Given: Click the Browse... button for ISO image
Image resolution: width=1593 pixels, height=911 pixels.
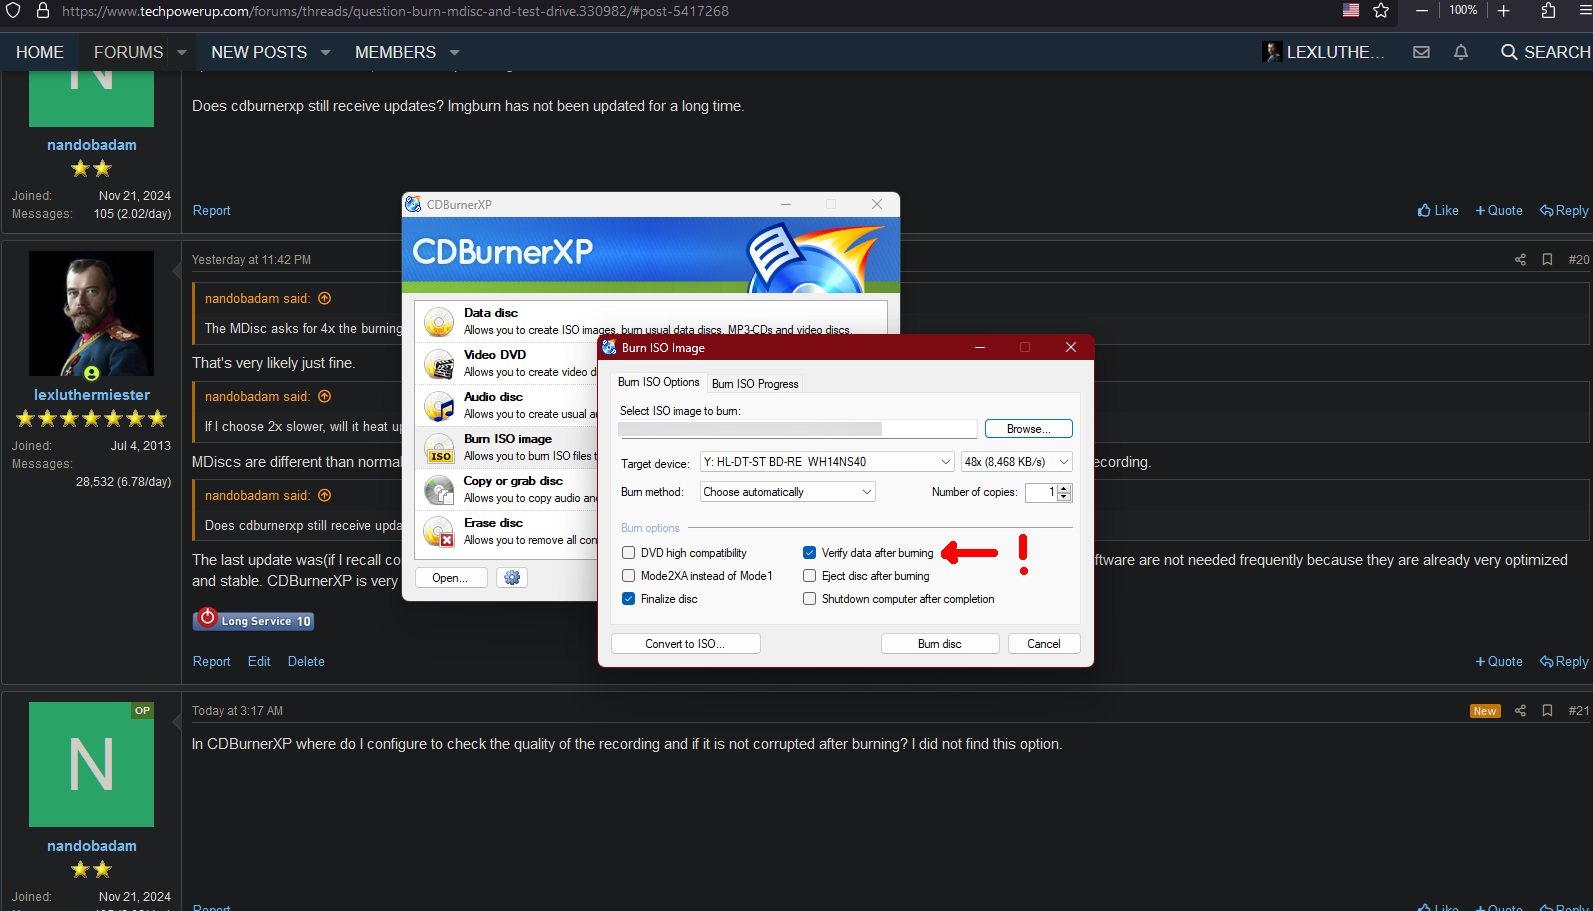Looking at the screenshot, I should click(1028, 429).
